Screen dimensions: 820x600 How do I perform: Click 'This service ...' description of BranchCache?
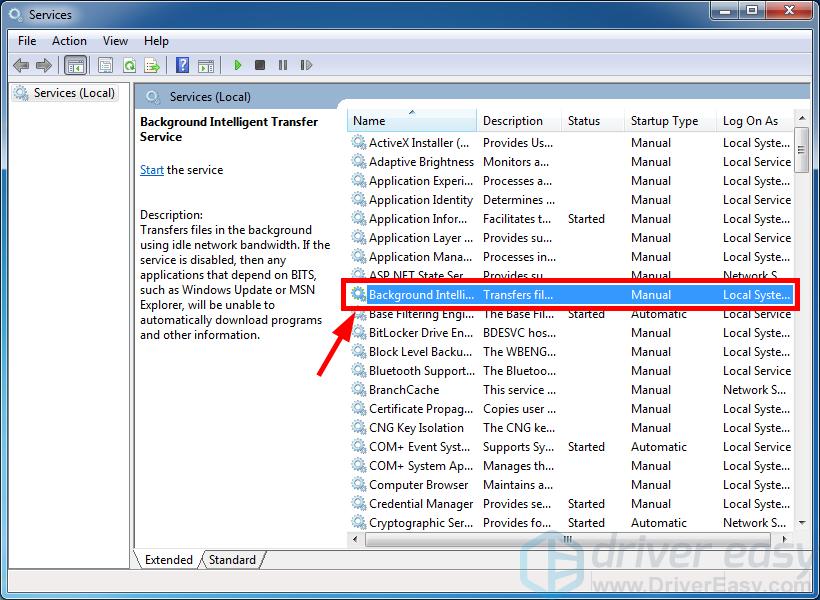tap(519, 390)
